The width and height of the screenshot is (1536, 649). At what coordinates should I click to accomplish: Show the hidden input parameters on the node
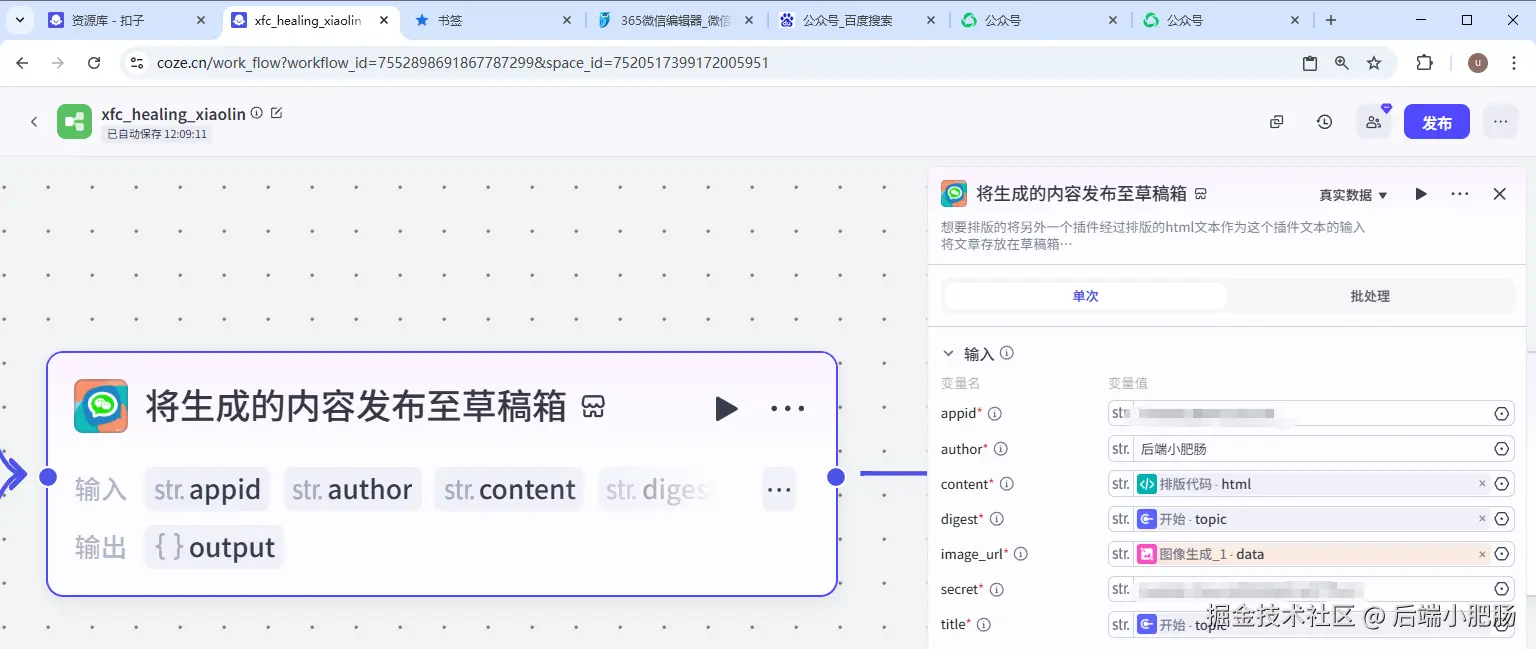[779, 490]
